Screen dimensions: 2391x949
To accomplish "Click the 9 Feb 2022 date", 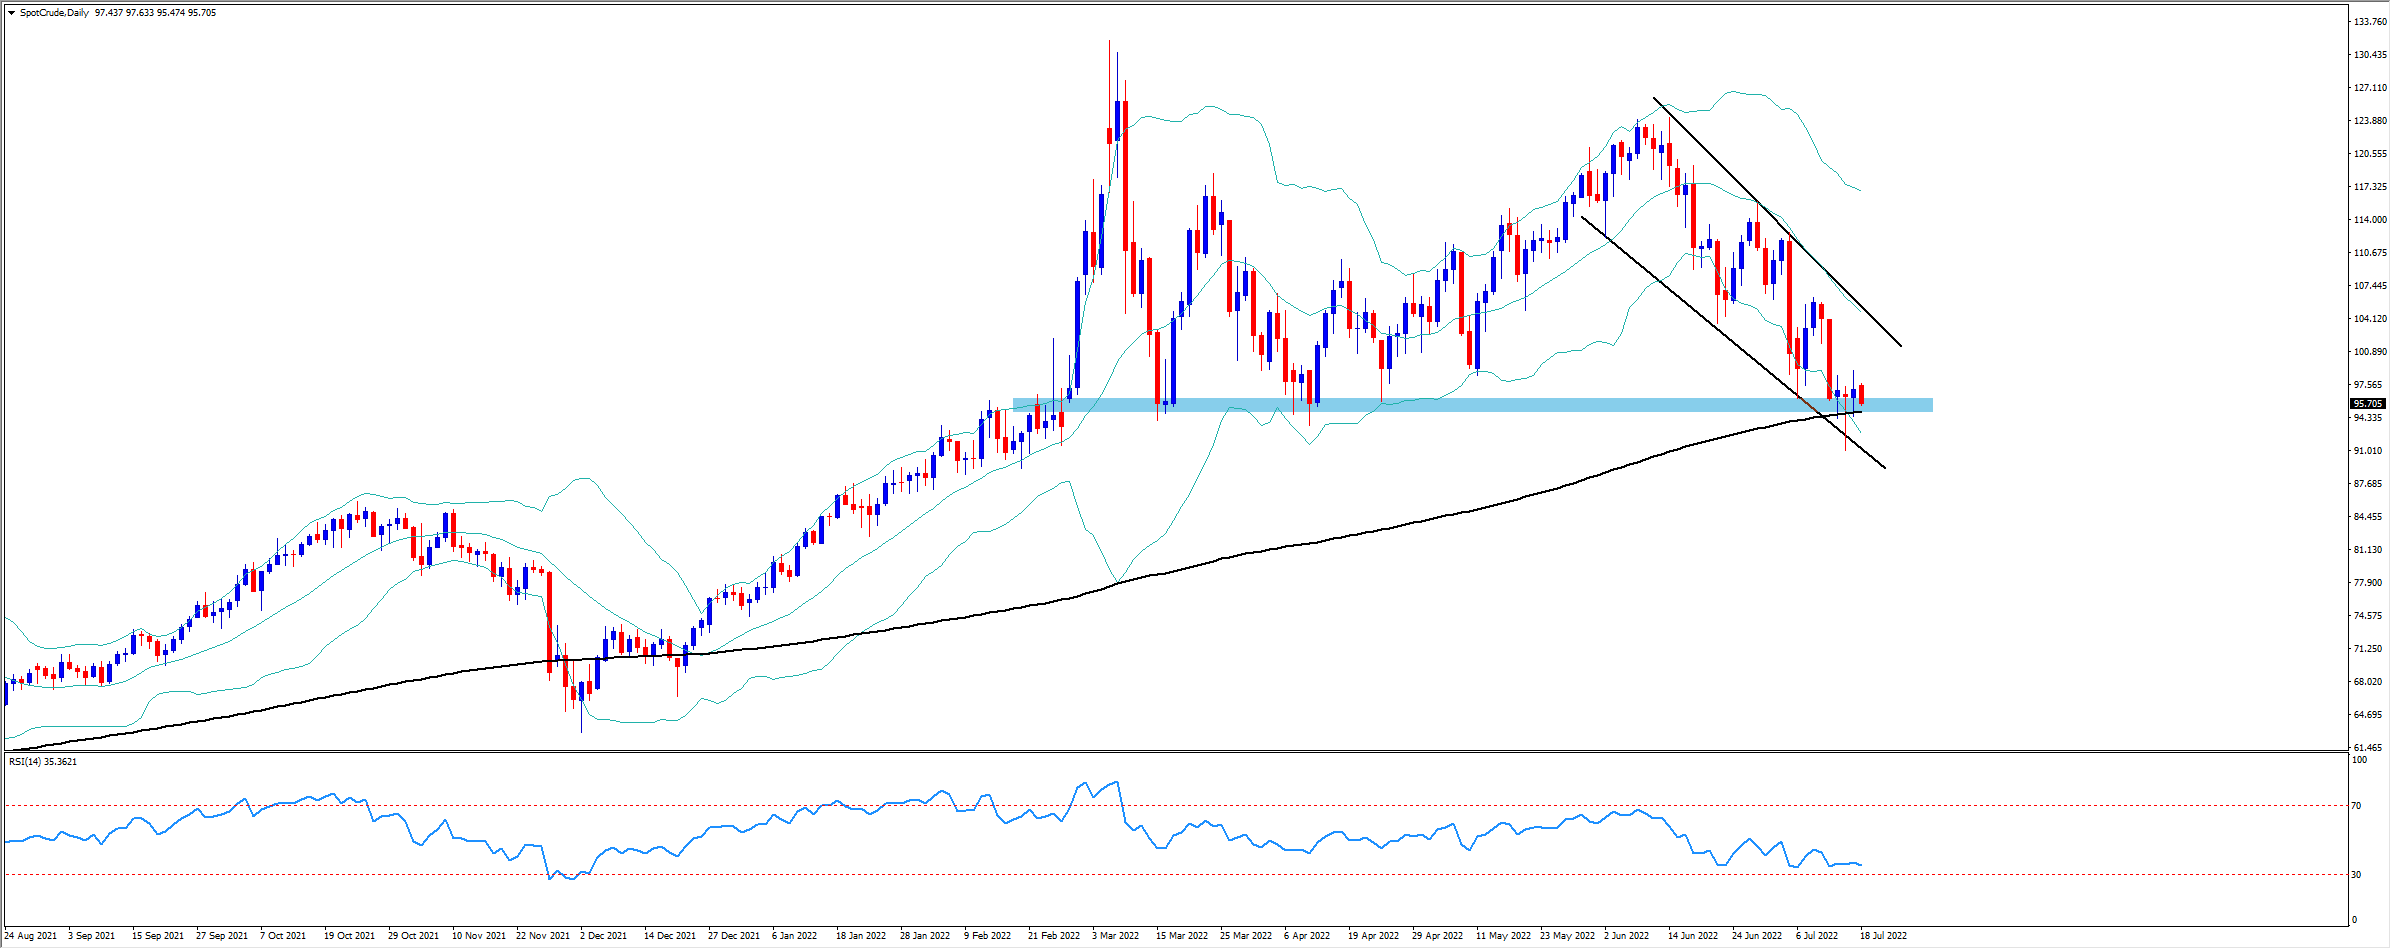I will click(x=988, y=936).
